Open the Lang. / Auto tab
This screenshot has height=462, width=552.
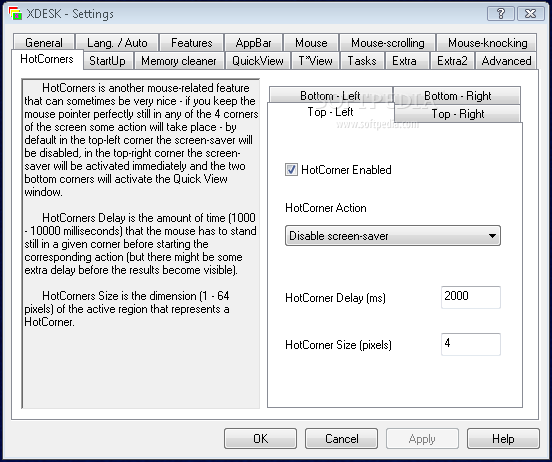click(117, 43)
